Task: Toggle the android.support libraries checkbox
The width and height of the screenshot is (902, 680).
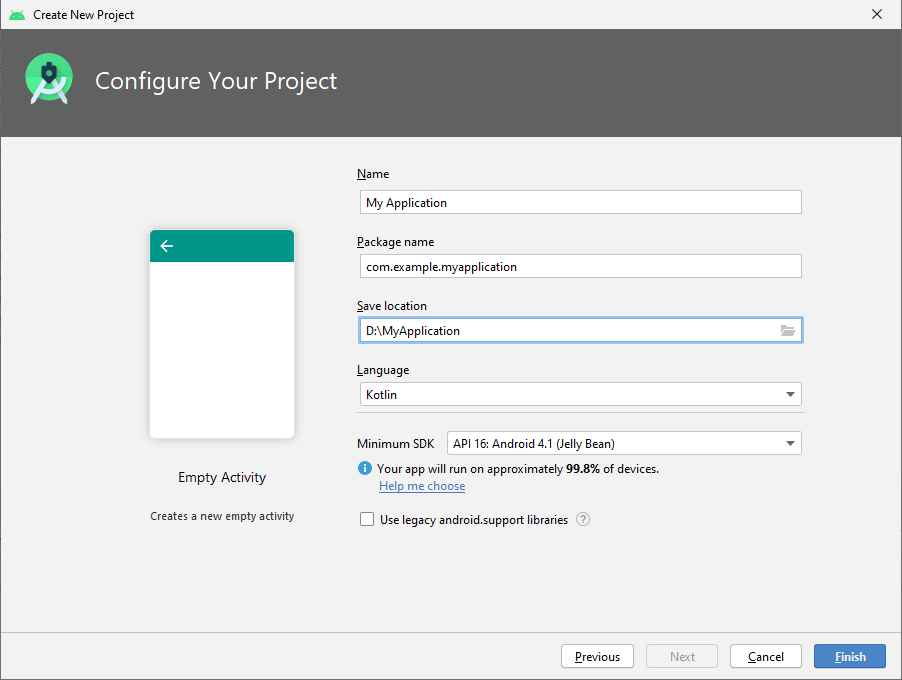Action: point(367,518)
